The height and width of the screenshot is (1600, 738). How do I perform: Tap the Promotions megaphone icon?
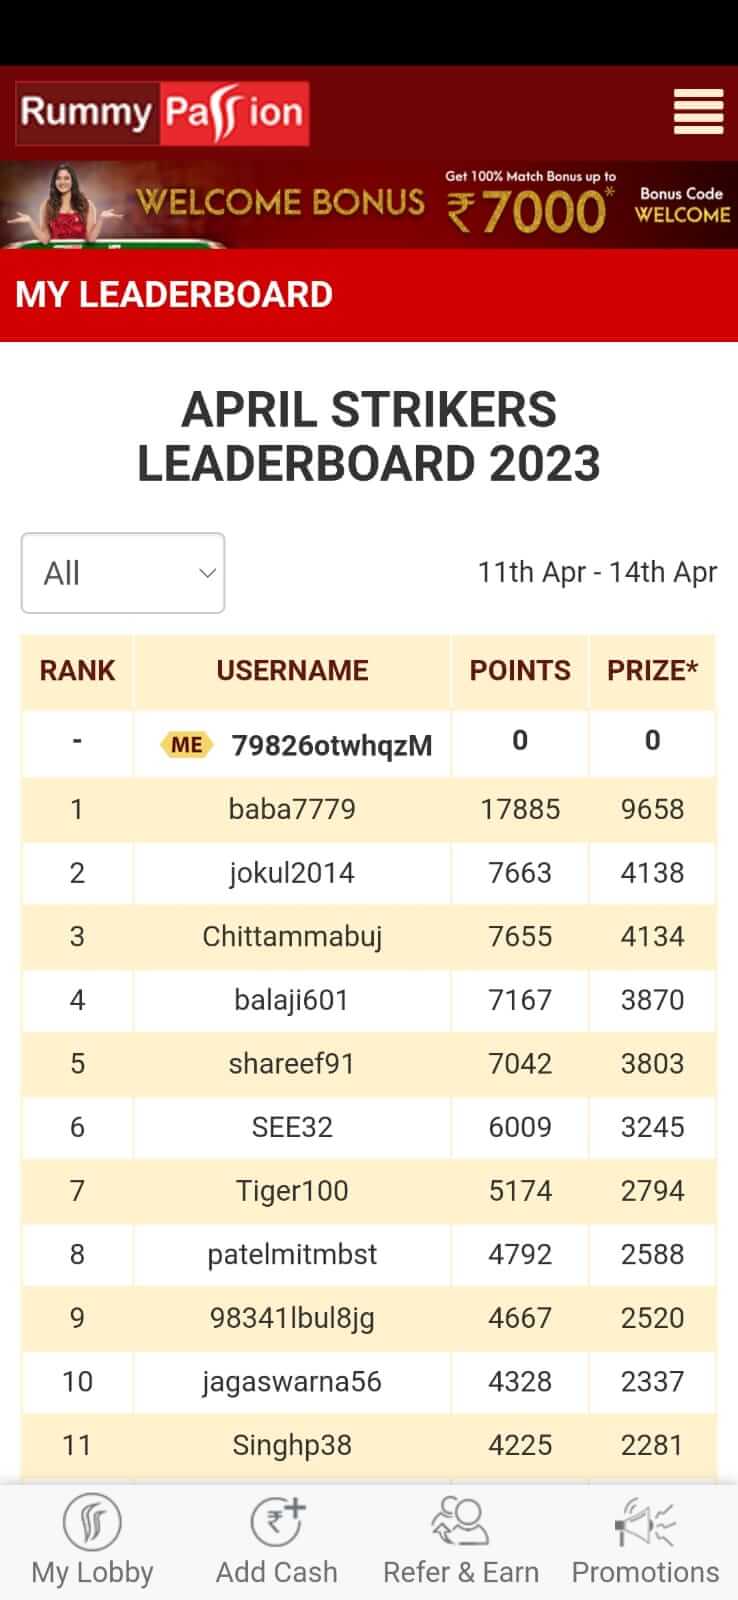(x=645, y=1522)
